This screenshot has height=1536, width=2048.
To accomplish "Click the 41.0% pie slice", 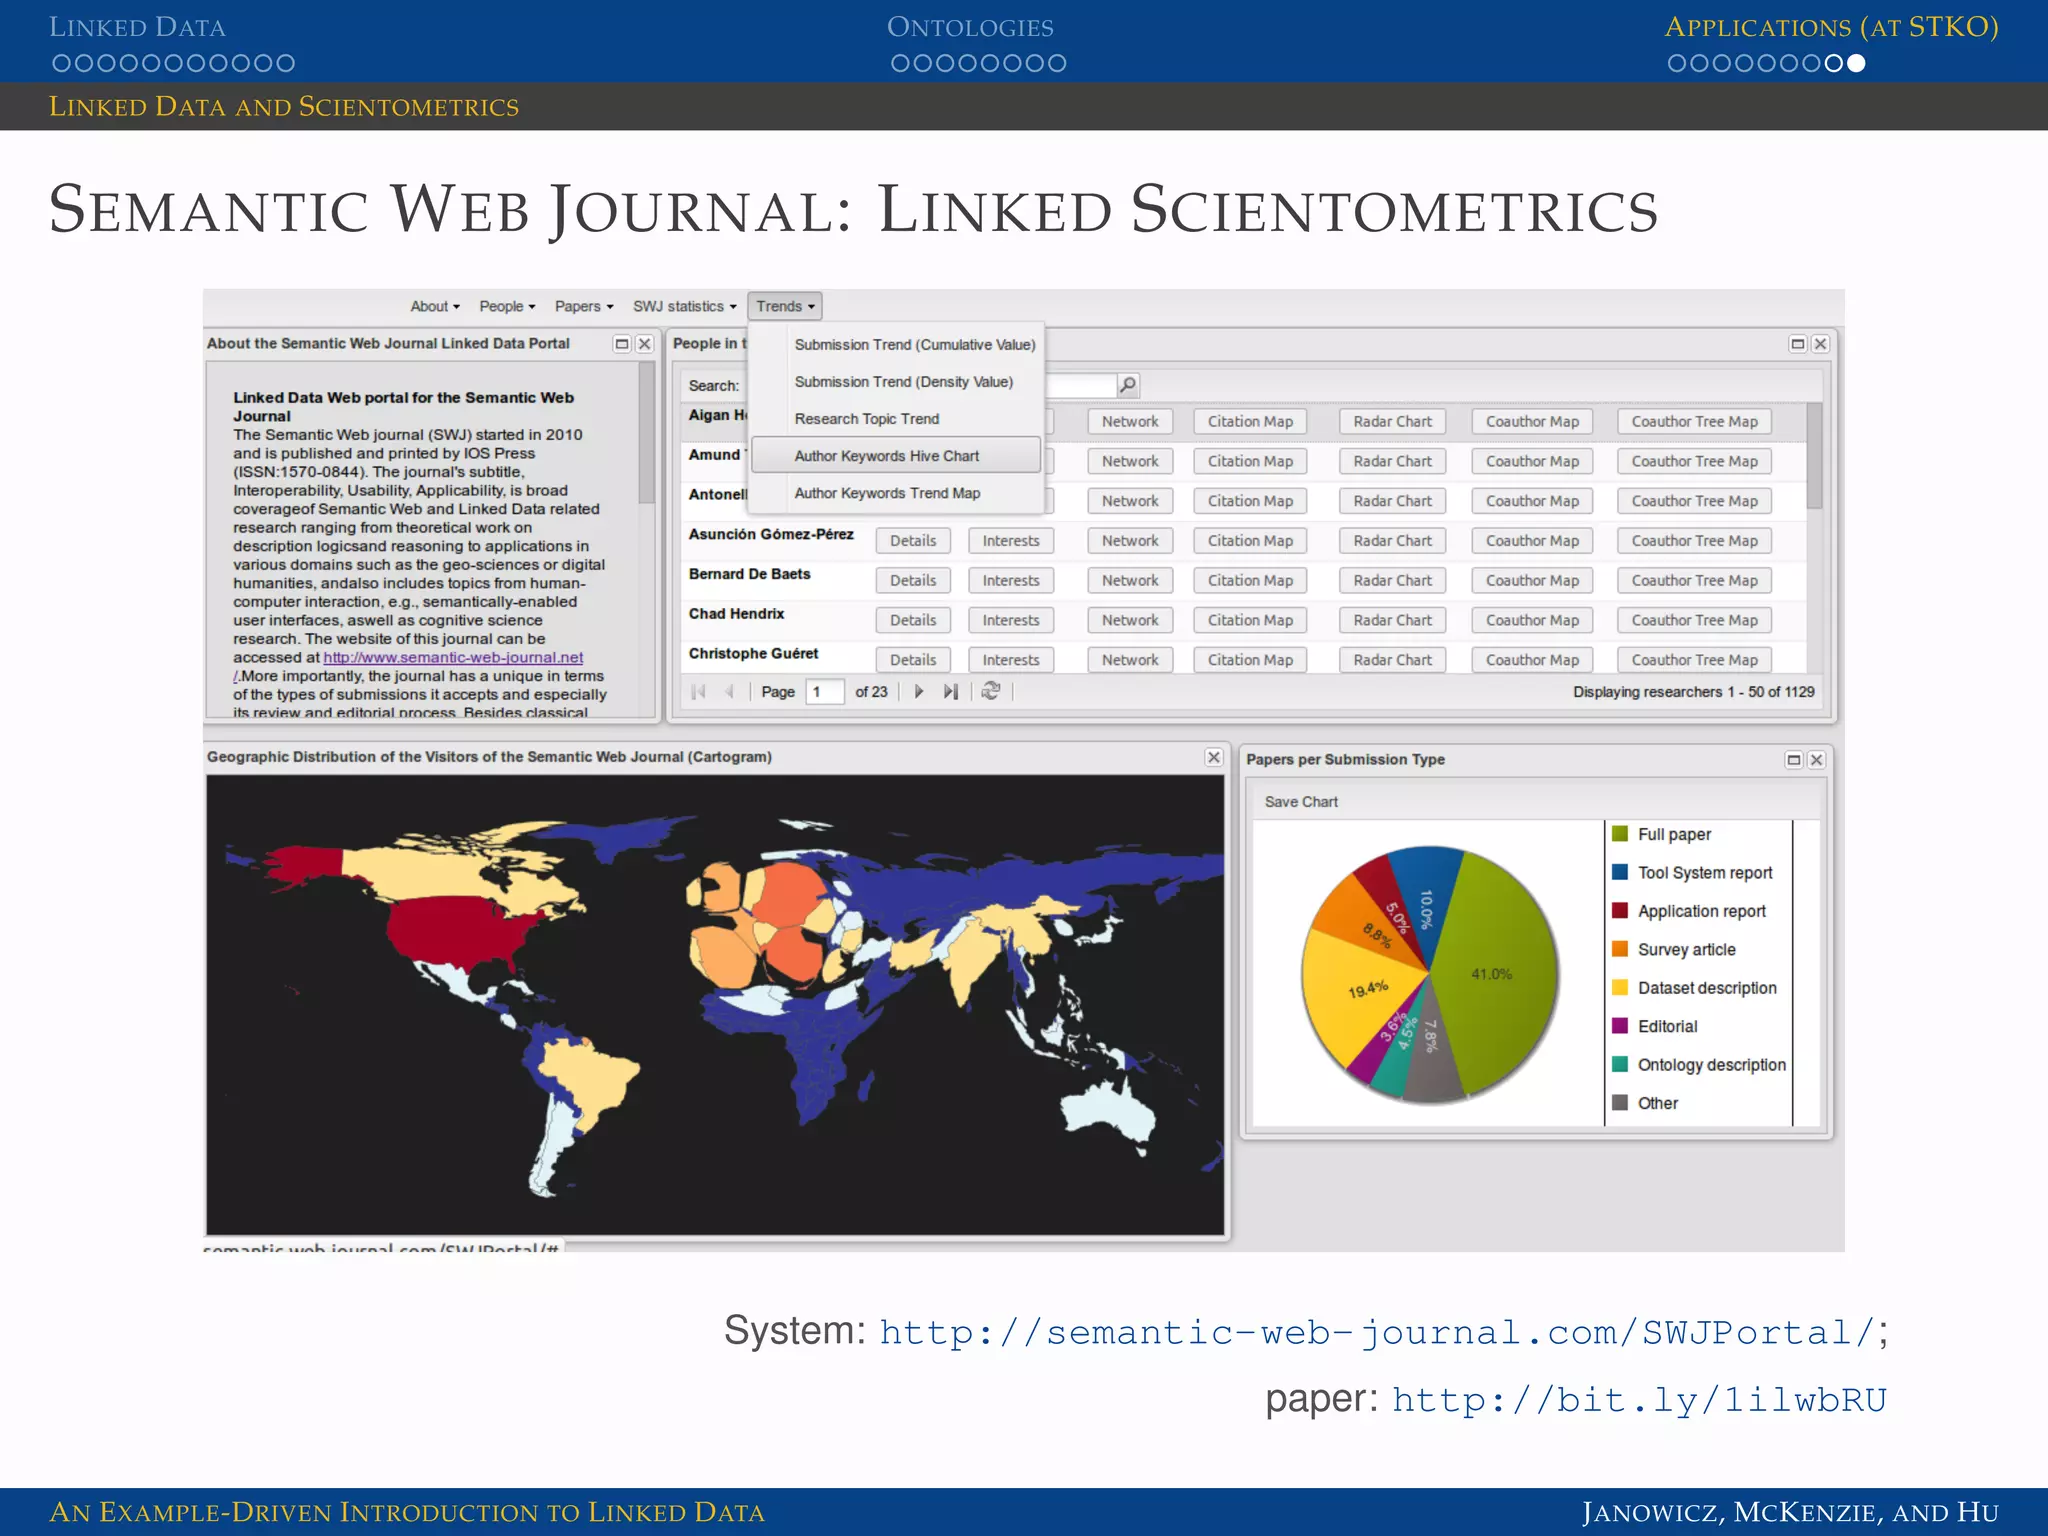I will tap(1495, 975).
